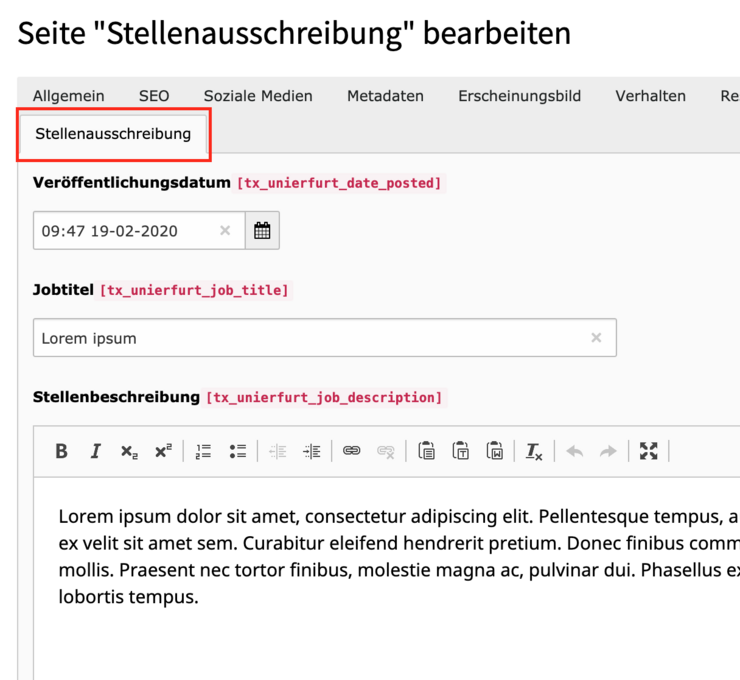Maximize the rich text editor

click(x=649, y=451)
